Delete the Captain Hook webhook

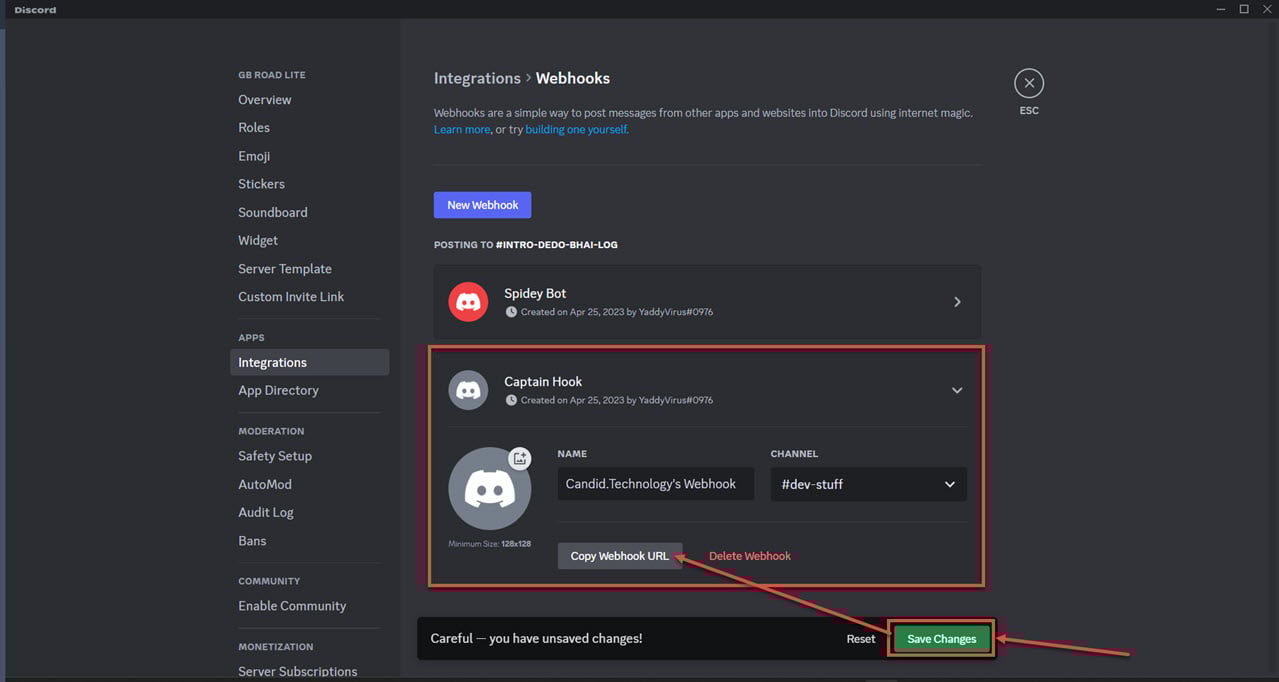(x=749, y=555)
